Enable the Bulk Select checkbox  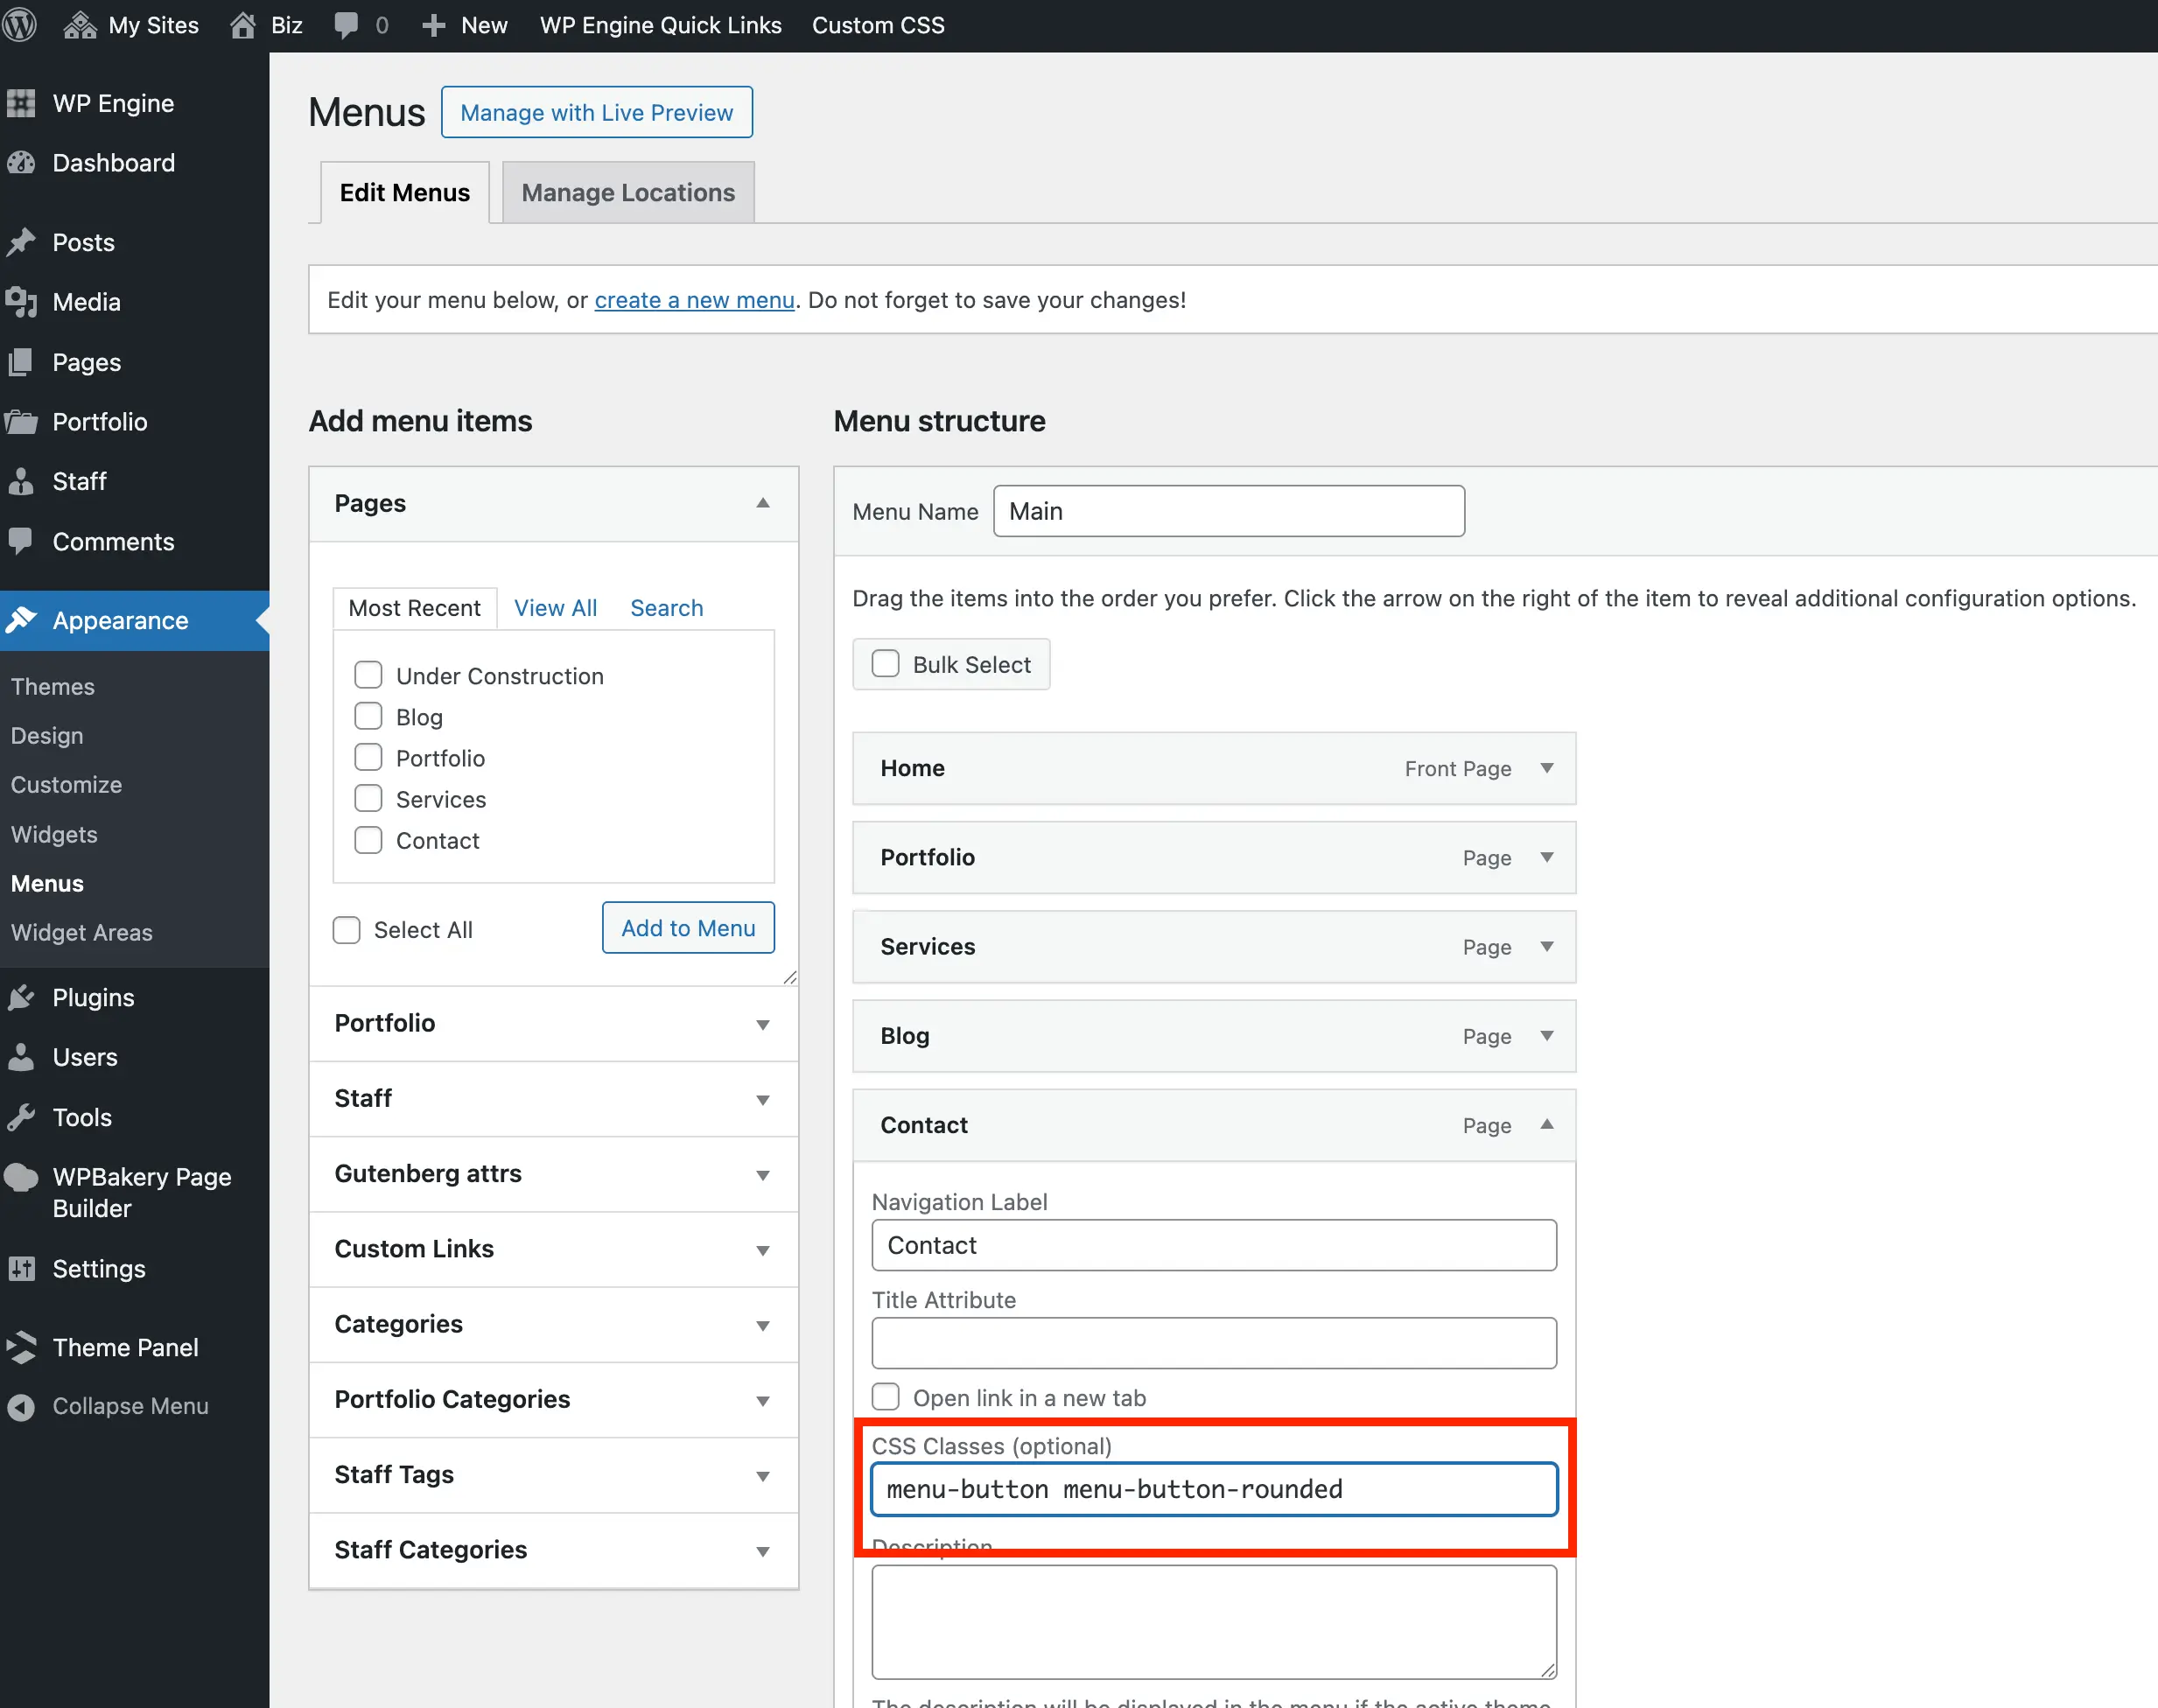point(885,664)
